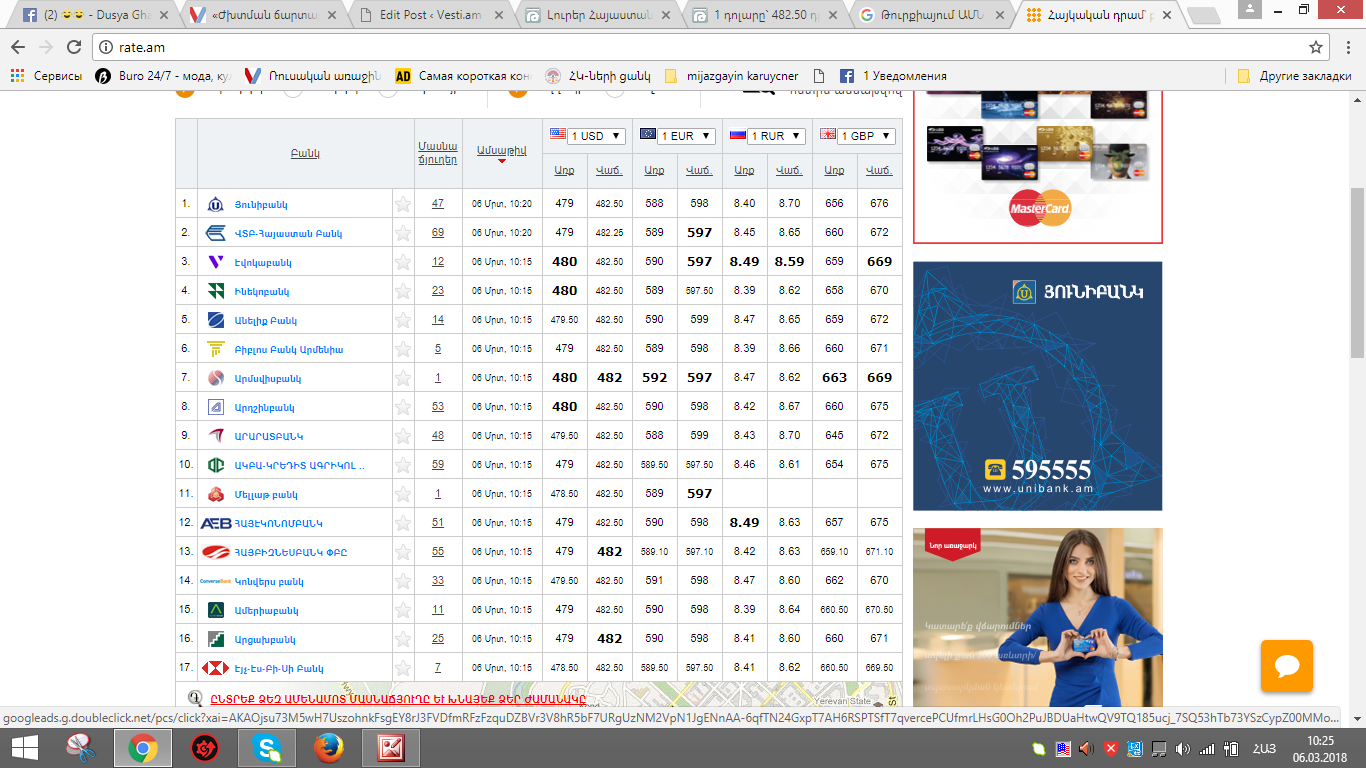Sort table by the 'Ամսաթիվ' date header

pos(501,150)
